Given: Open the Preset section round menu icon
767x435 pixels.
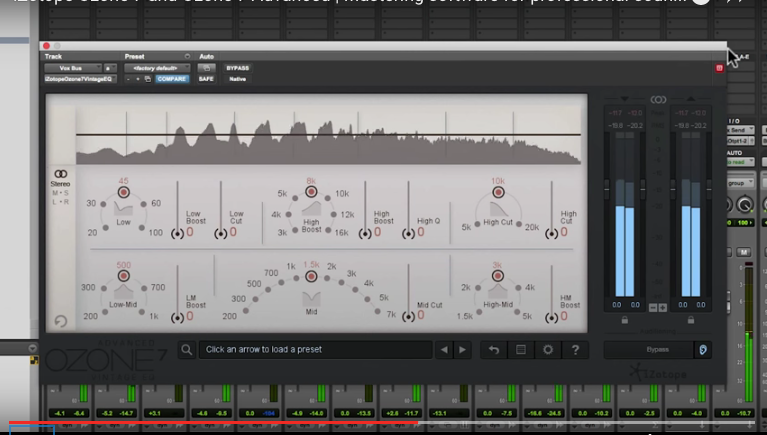Looking at the screenshot, I should (x=187, y=56).
